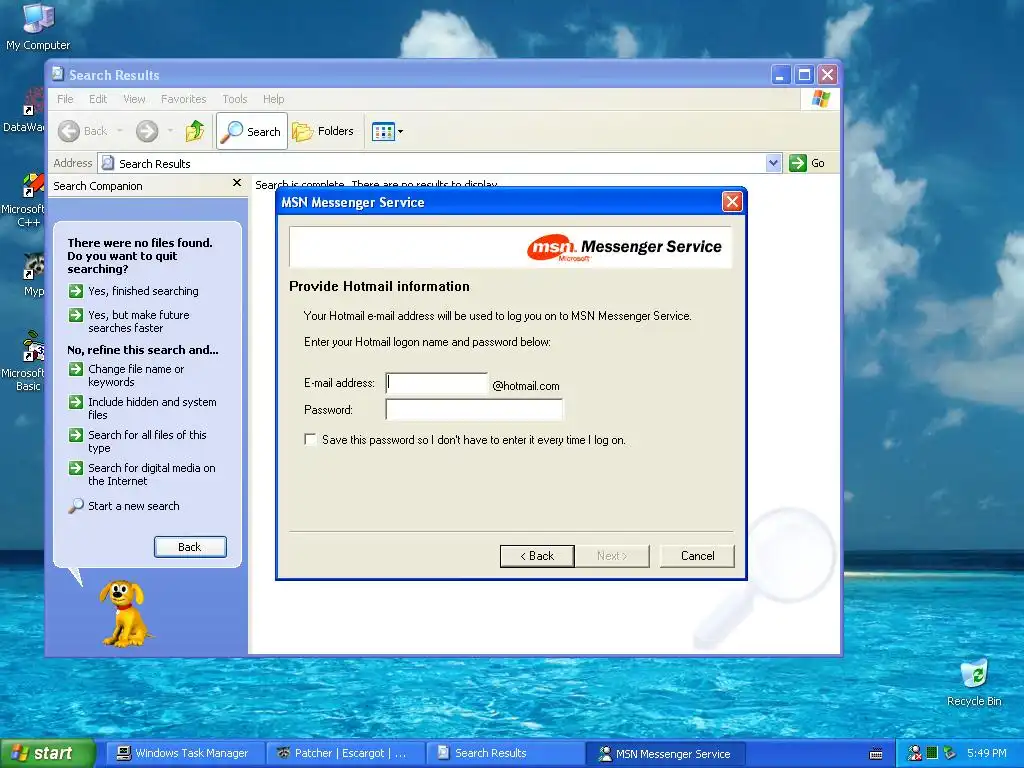This screenshot has height=768, width=1024.
Task: Click the Back arrow dropdown in toolbar
Action: pos(120,131)
